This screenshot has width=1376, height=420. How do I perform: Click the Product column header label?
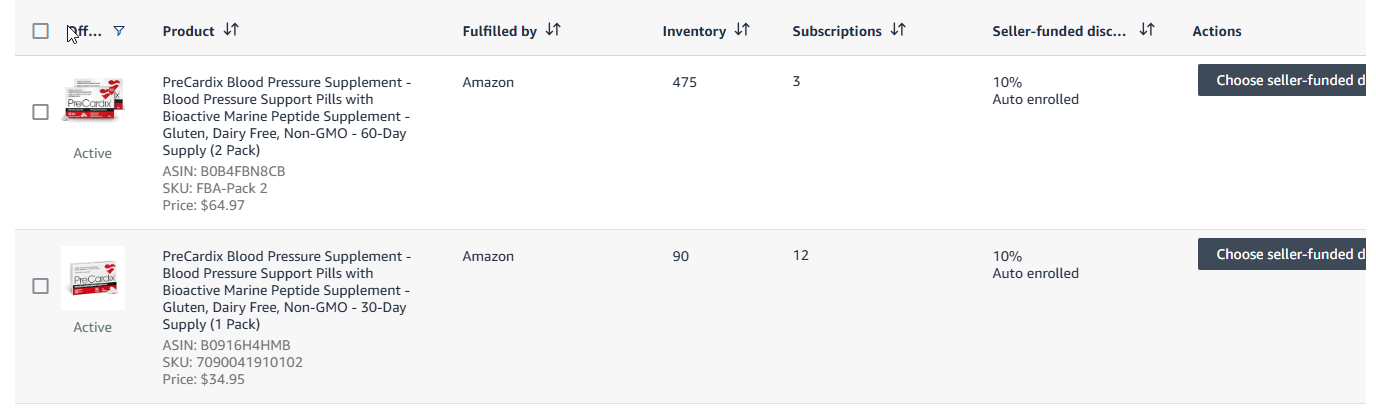pos(188,31)
